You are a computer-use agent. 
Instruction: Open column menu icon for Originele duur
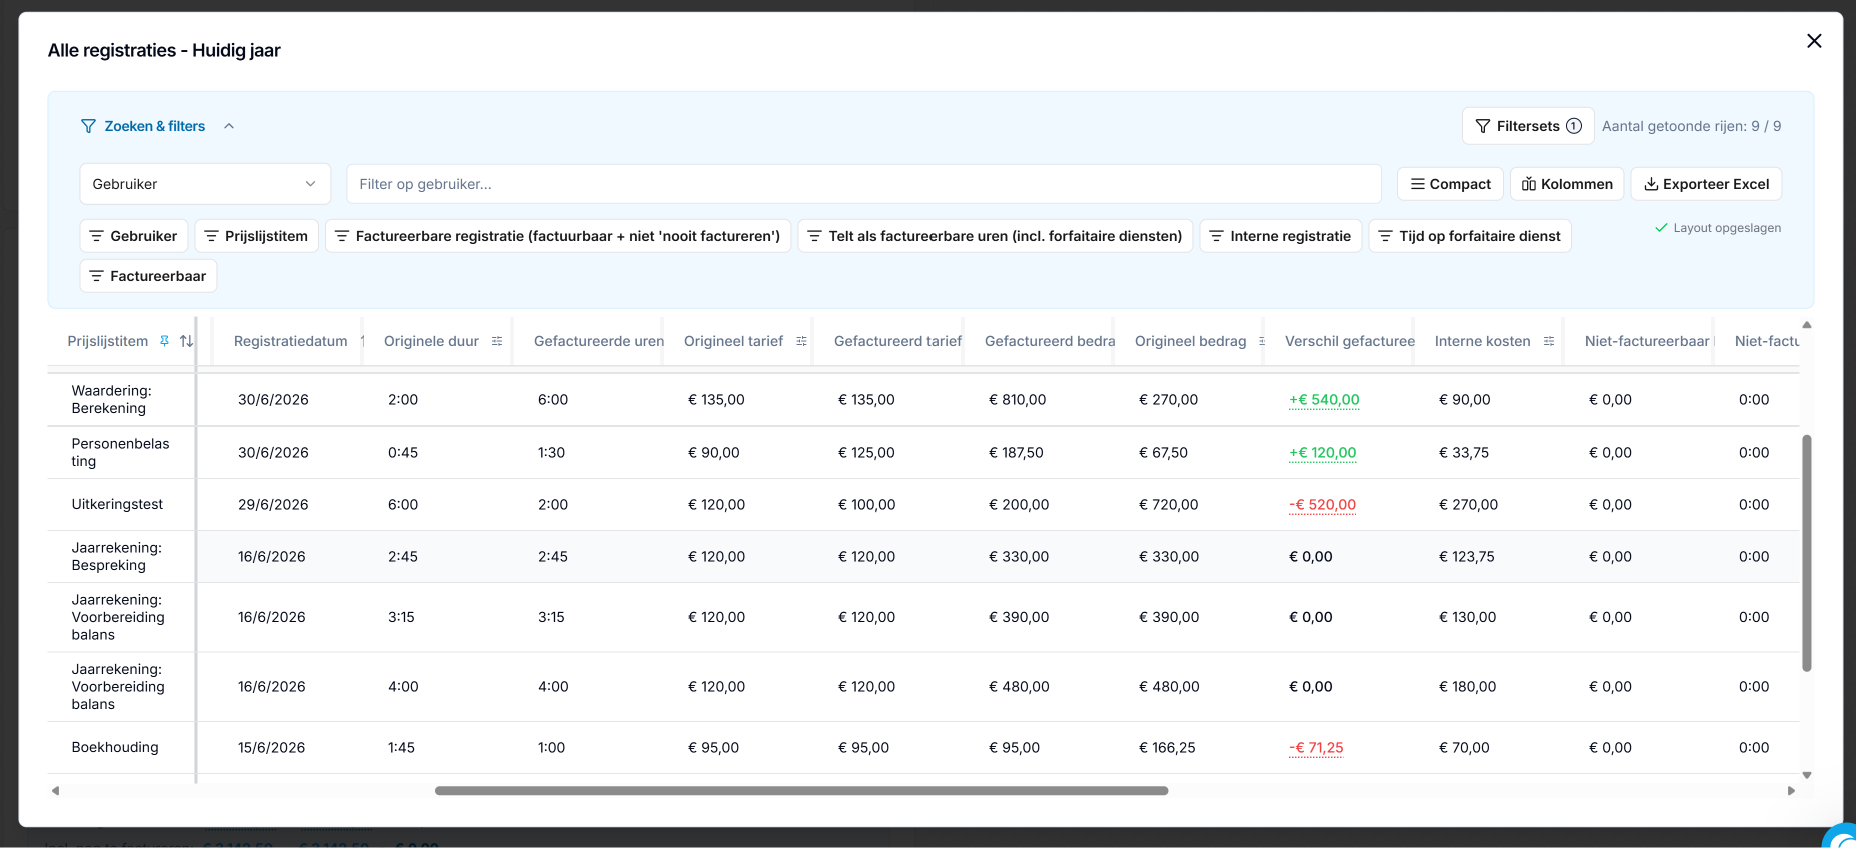point(497,341)
